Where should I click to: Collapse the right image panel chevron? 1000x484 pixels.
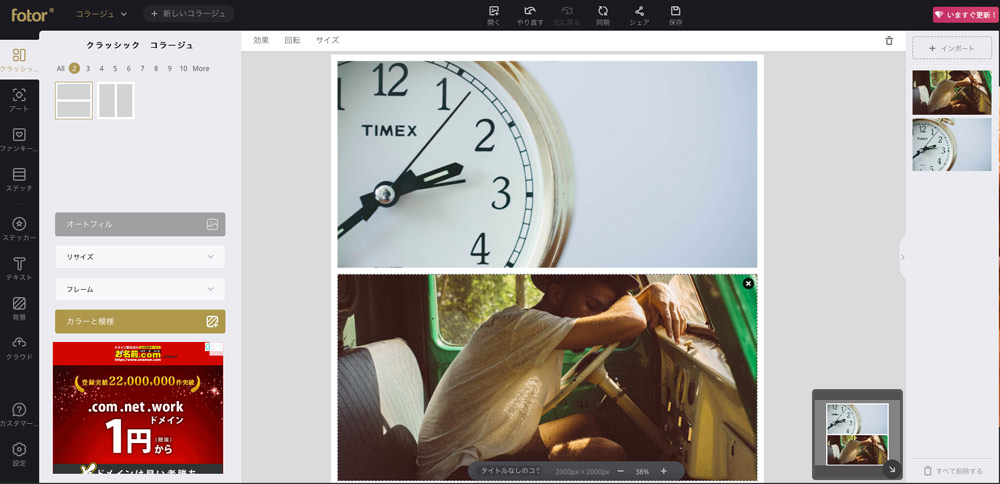point(902,257)
